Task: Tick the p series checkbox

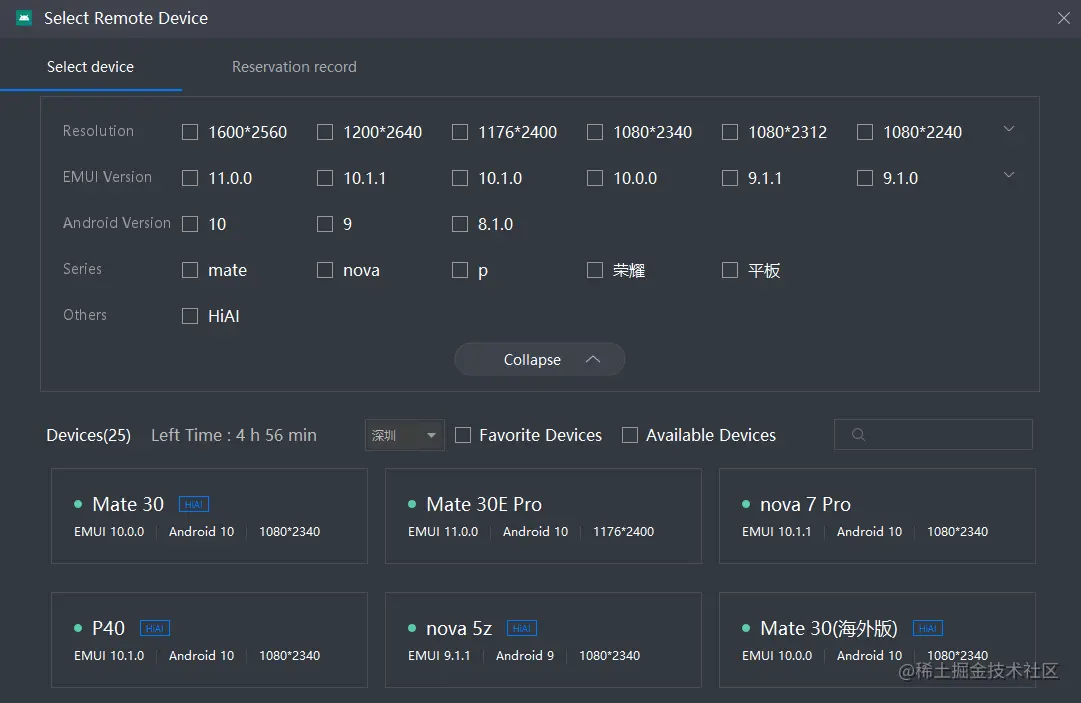Action: (460, 270)
